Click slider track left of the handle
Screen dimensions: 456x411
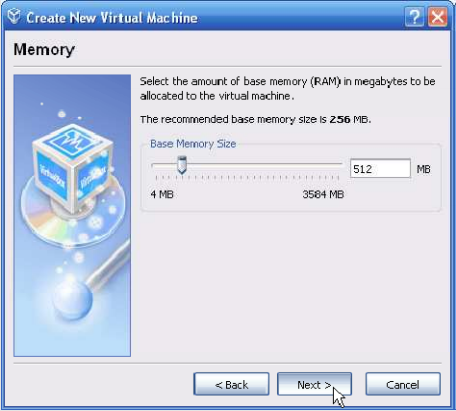coord(164,164)
